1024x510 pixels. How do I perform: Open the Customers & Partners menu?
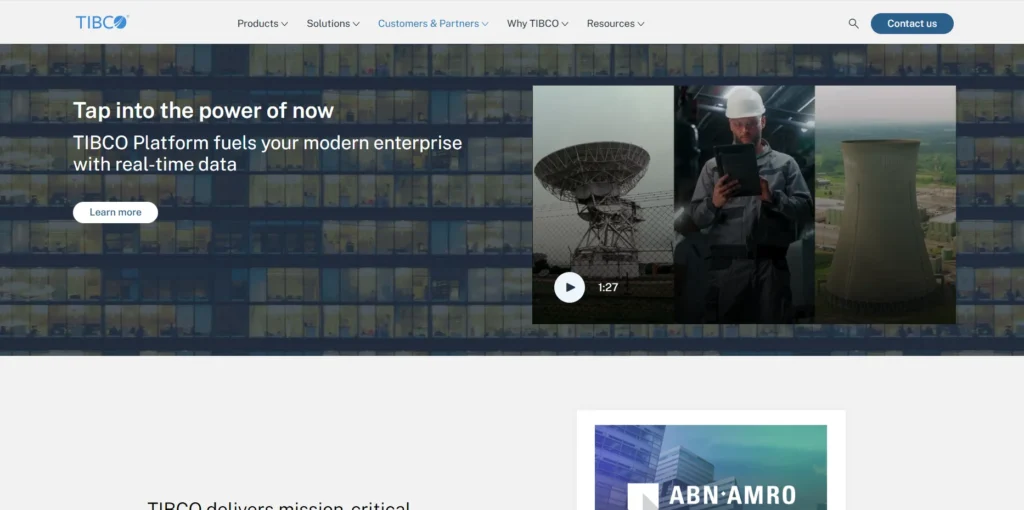coord(433,24)
